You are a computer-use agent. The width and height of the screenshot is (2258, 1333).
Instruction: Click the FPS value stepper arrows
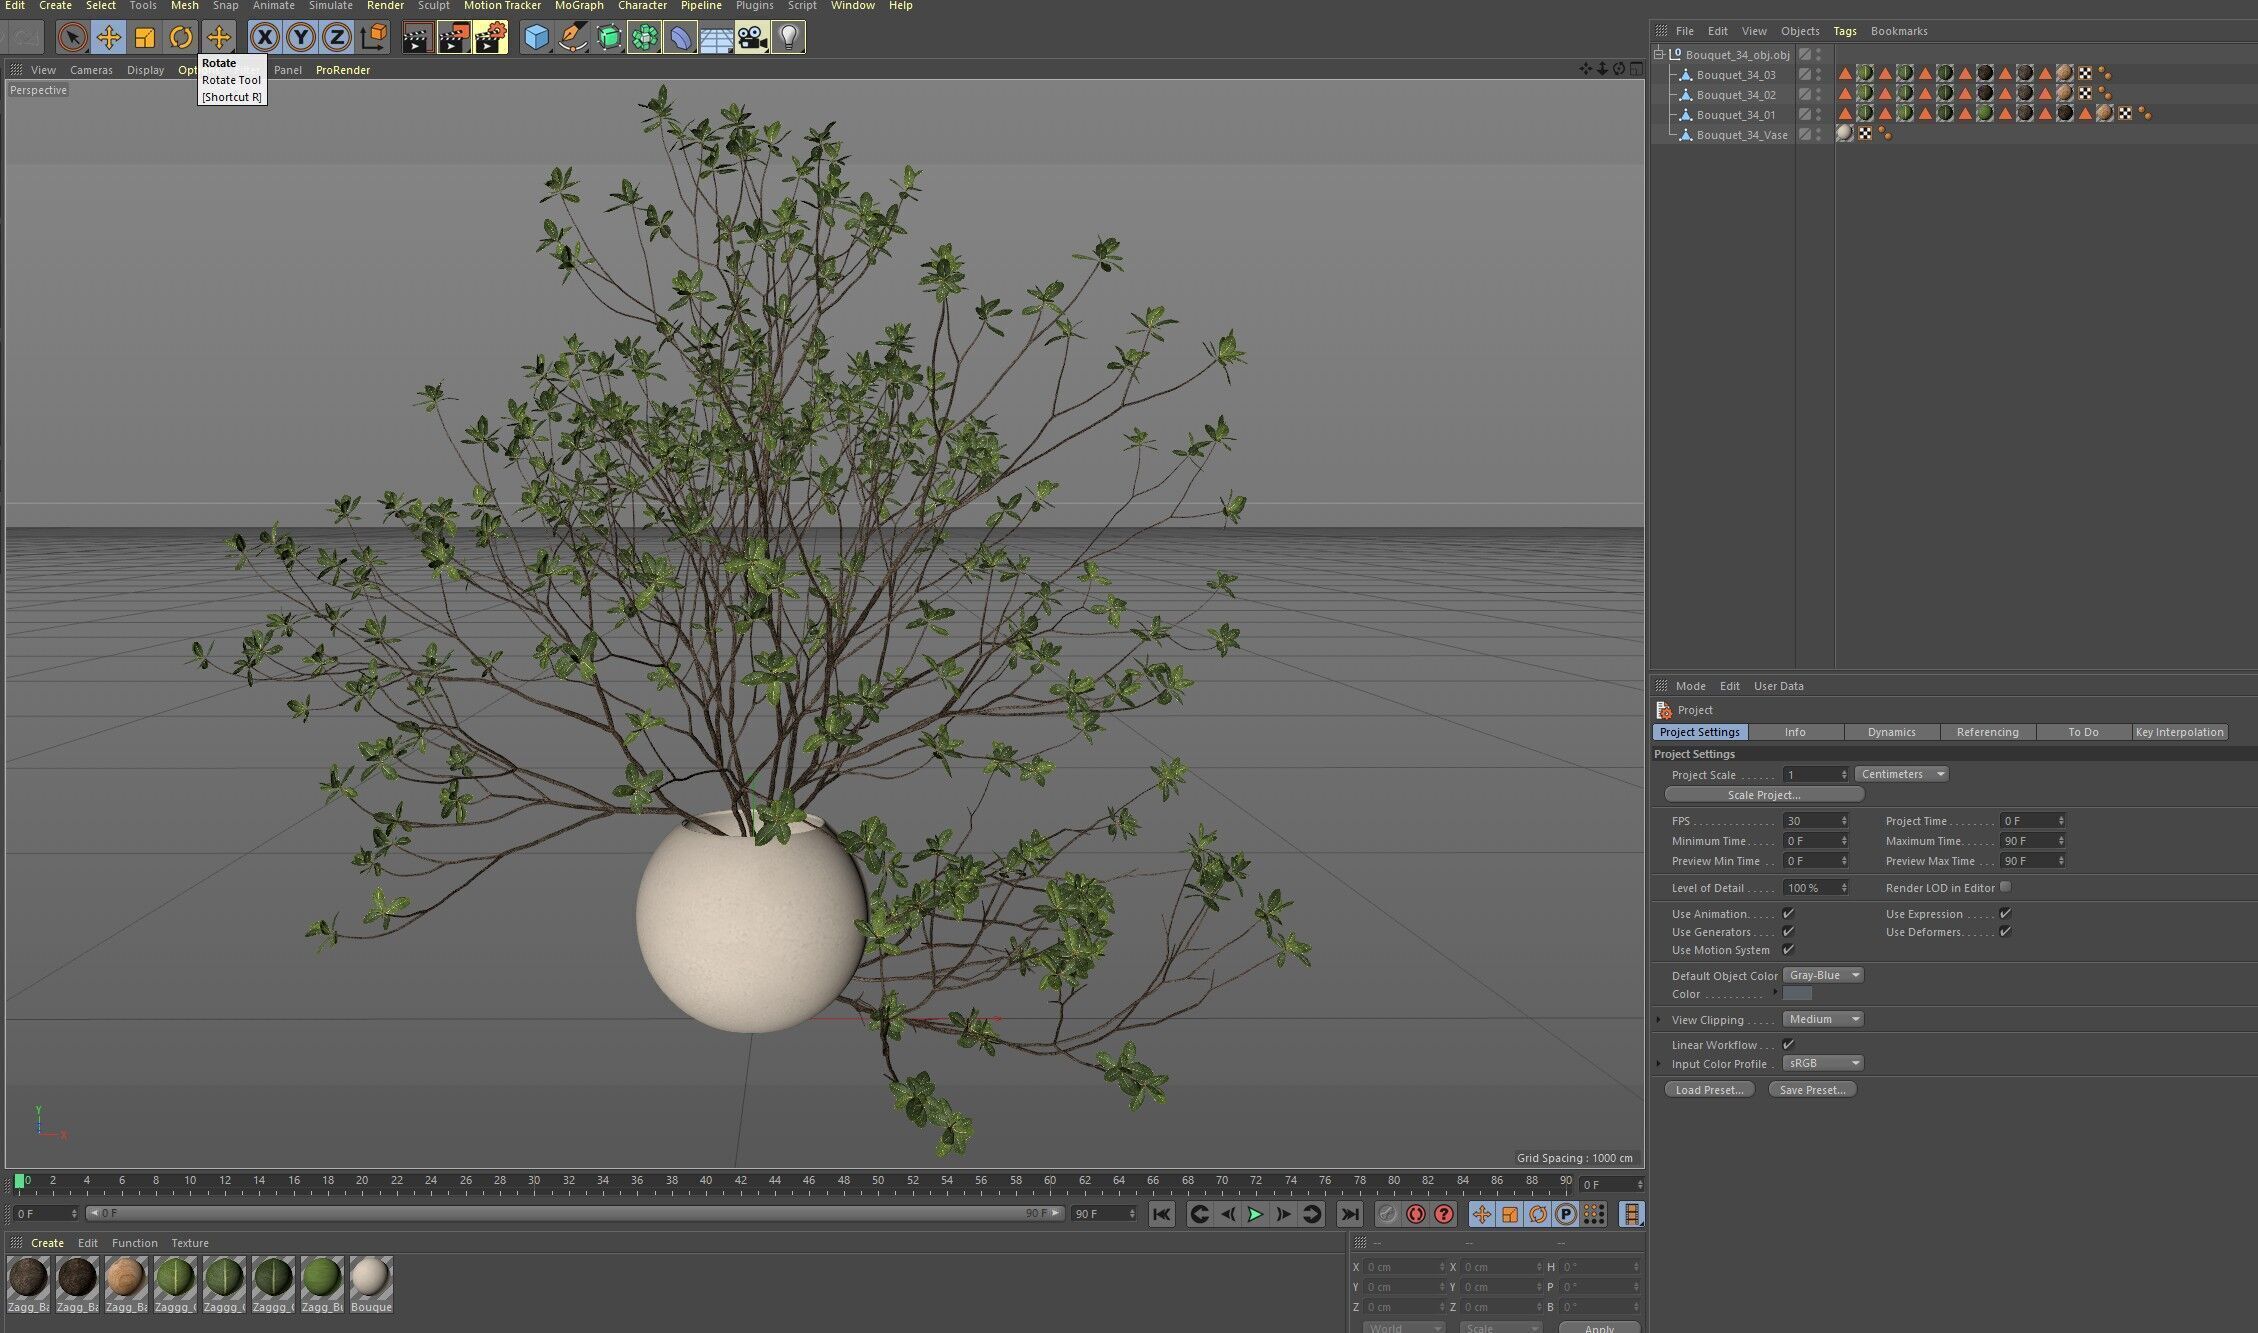coord(1844,821)
